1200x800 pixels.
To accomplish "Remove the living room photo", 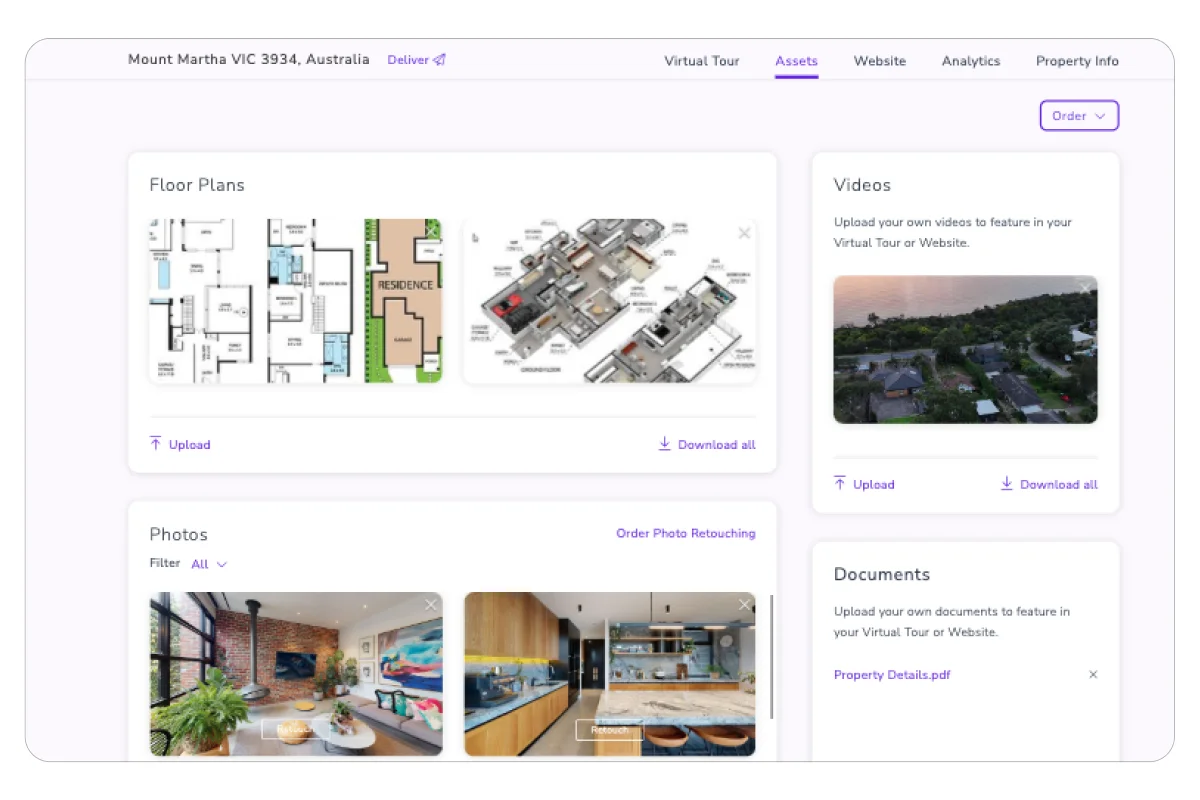I will pos(431,605).
